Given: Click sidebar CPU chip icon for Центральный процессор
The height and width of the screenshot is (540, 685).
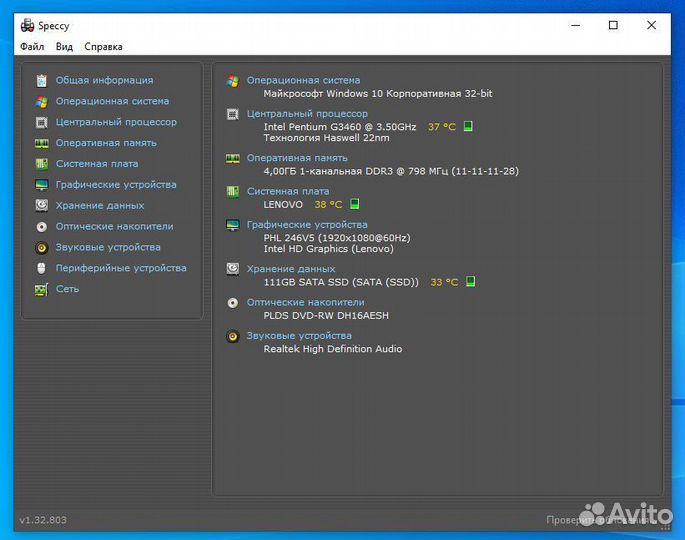Looking at the screenshot, I should (x=42, y=122).
